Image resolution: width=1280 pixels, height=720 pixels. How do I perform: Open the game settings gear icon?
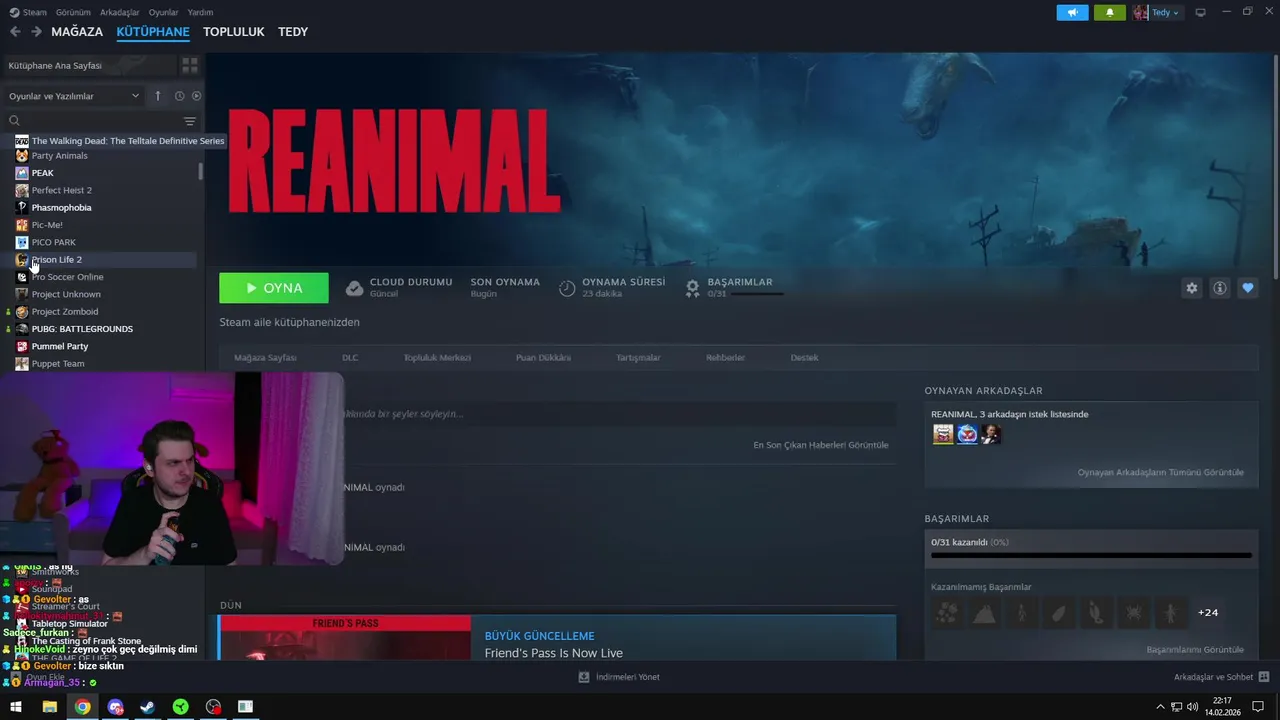[1191, 288]
